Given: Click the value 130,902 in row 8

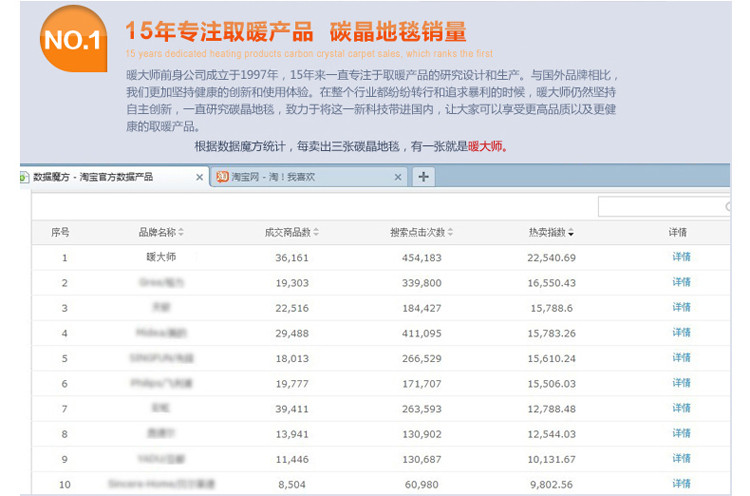Looking at the screenshot, I should tap(421, 434).
